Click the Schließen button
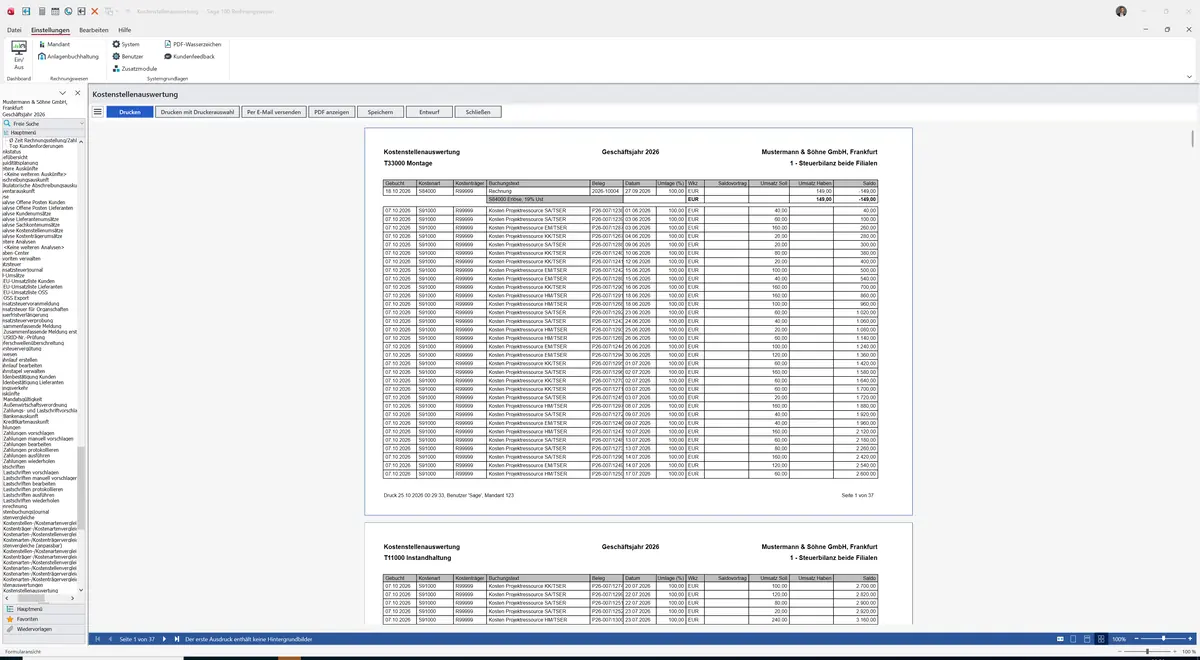The width and height of the screenshot is (1200, 660). 478,112
